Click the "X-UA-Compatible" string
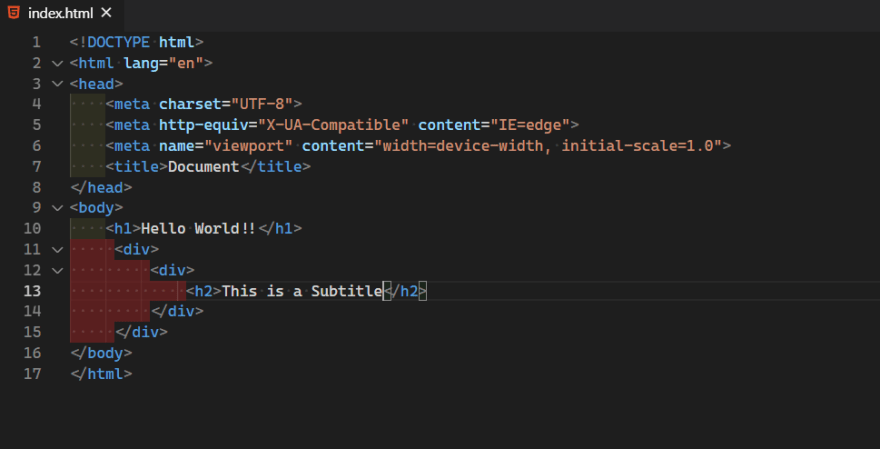This screenshot has height=449, width=880. point(333,125)
